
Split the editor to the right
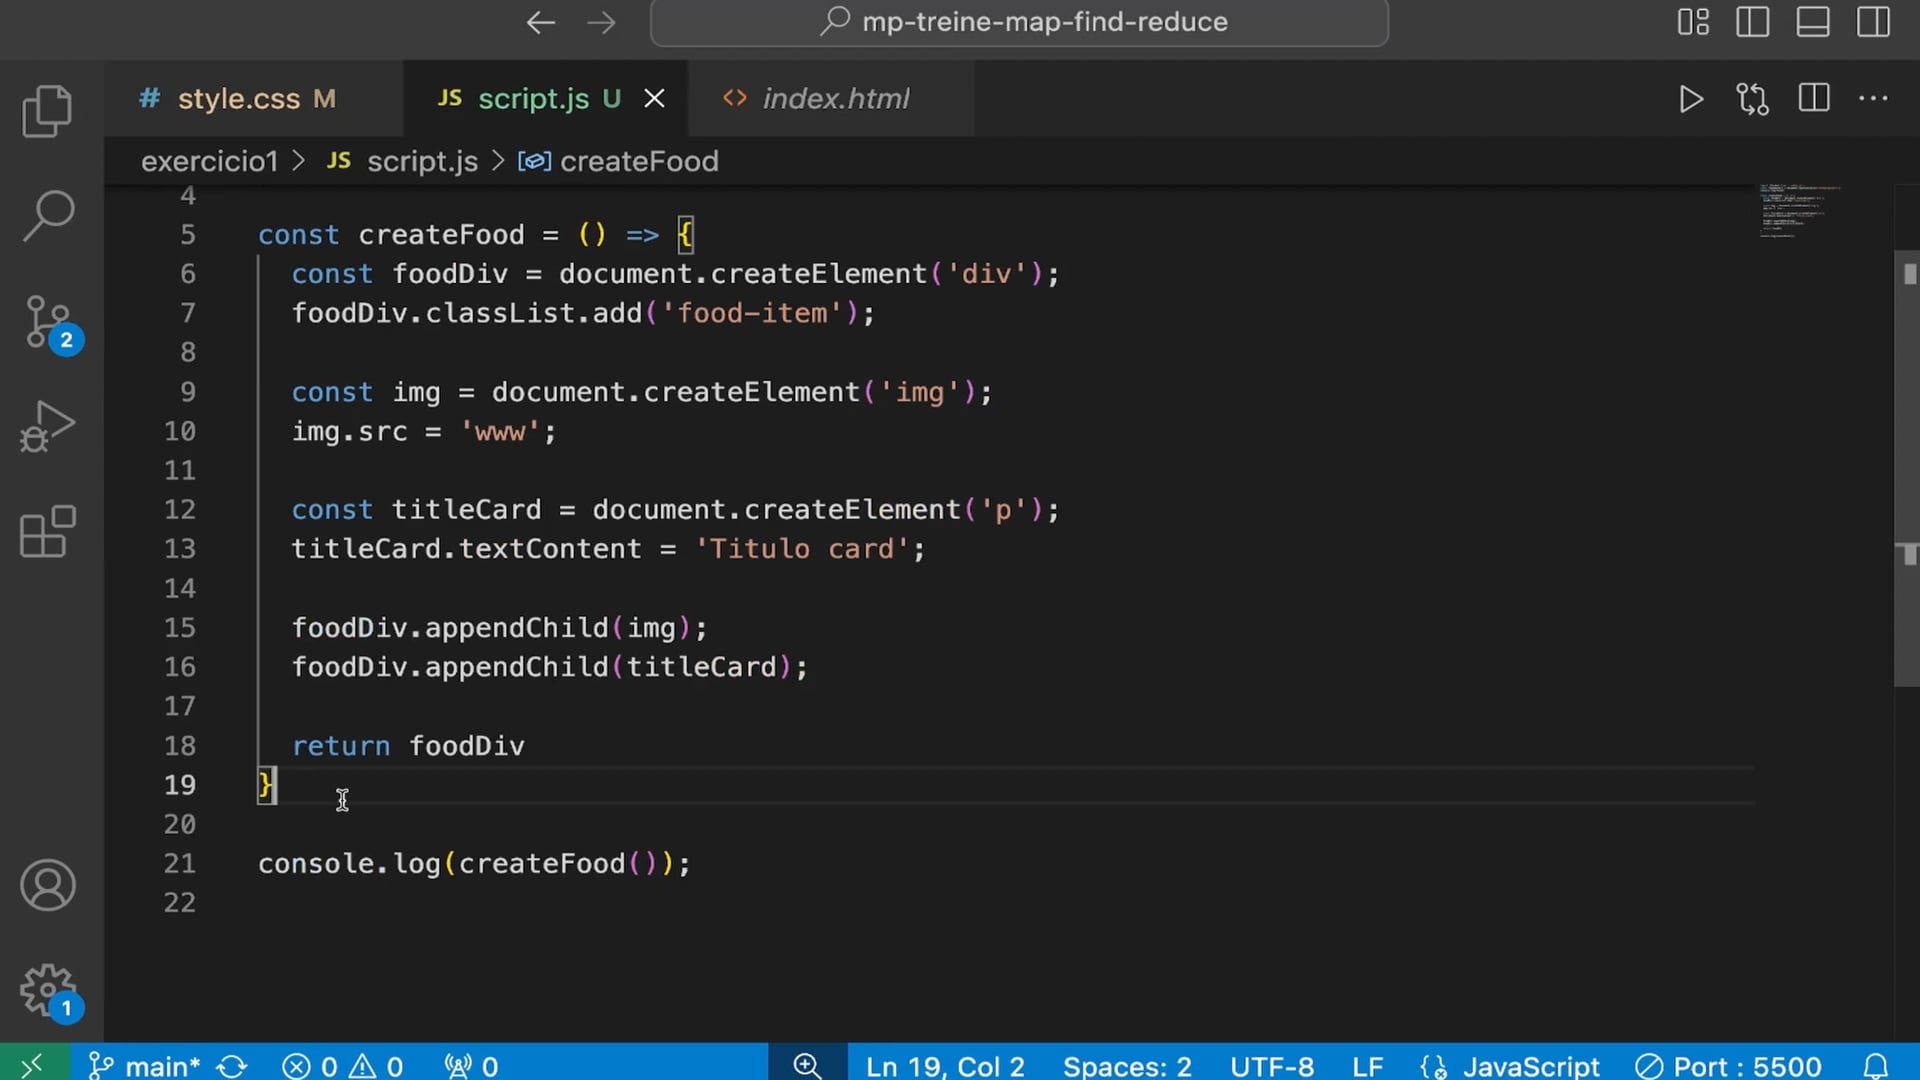[x=1813, y=99]
